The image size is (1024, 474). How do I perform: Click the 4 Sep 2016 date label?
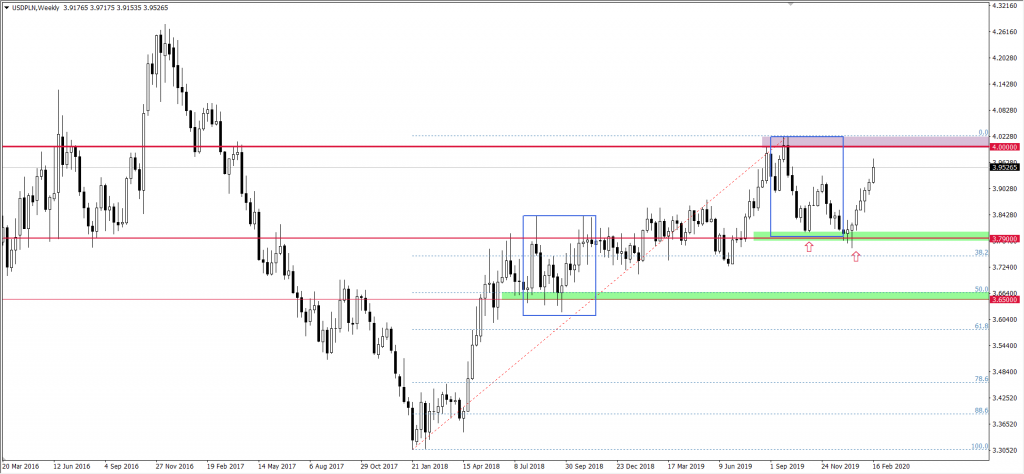(x=122, y=467)
